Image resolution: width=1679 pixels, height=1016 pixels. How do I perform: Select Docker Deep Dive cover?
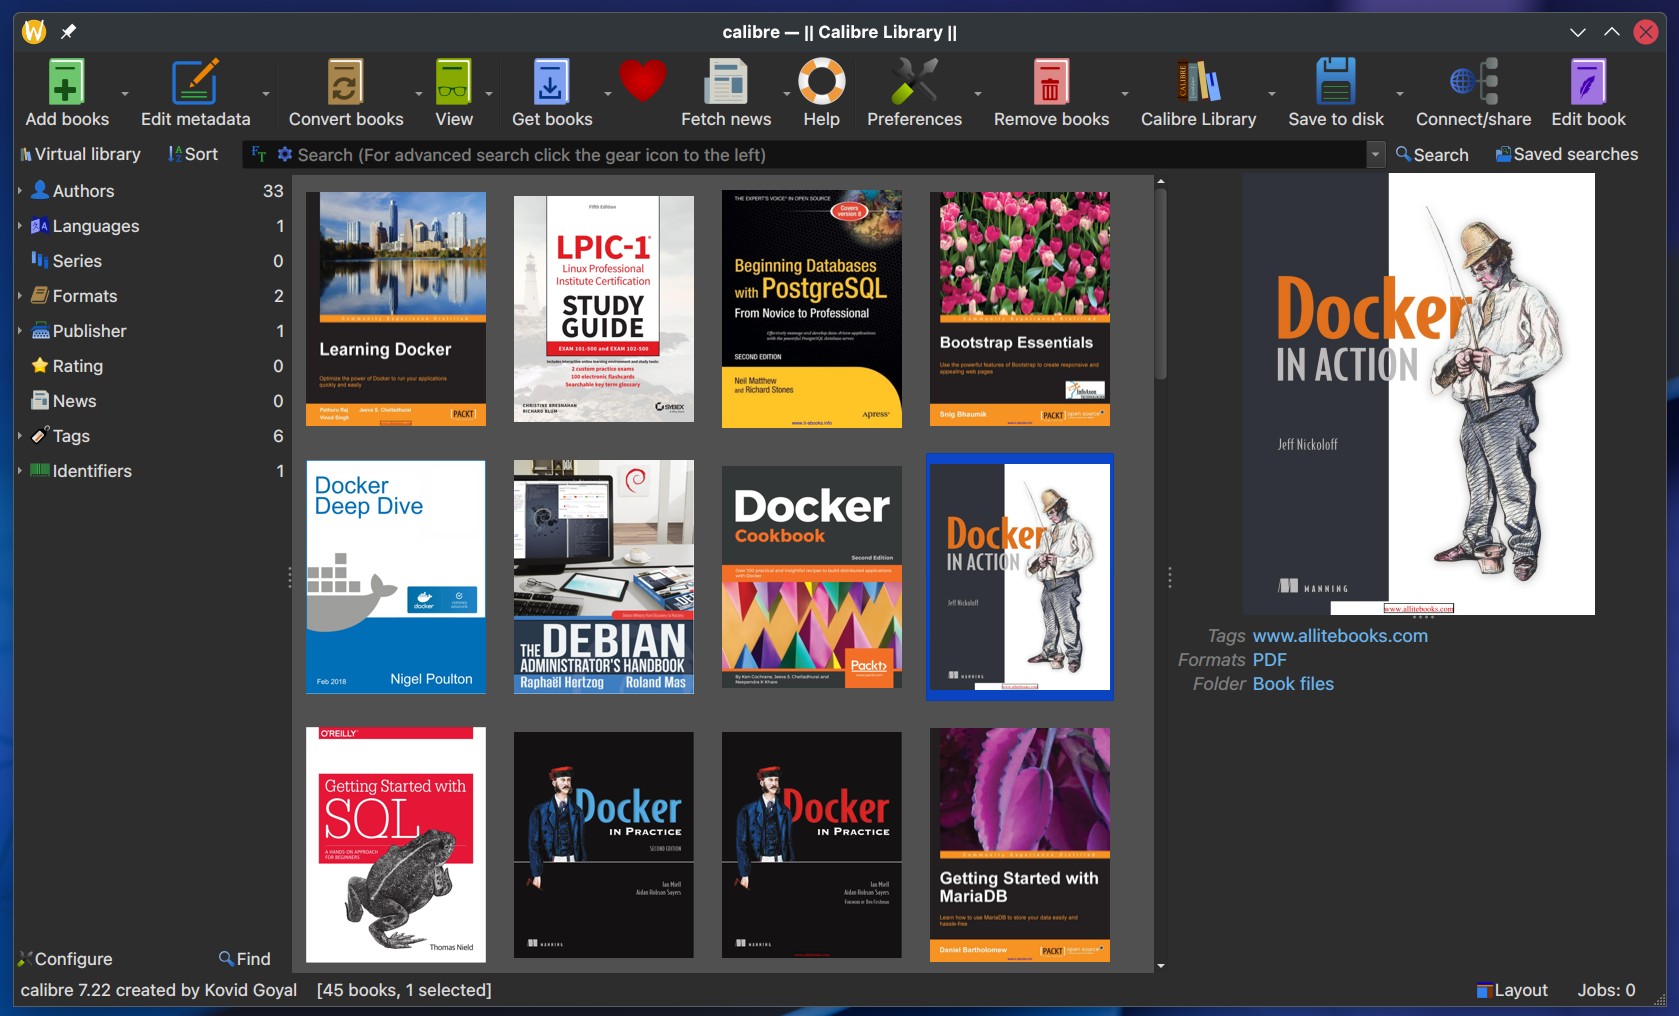[396, 577]
